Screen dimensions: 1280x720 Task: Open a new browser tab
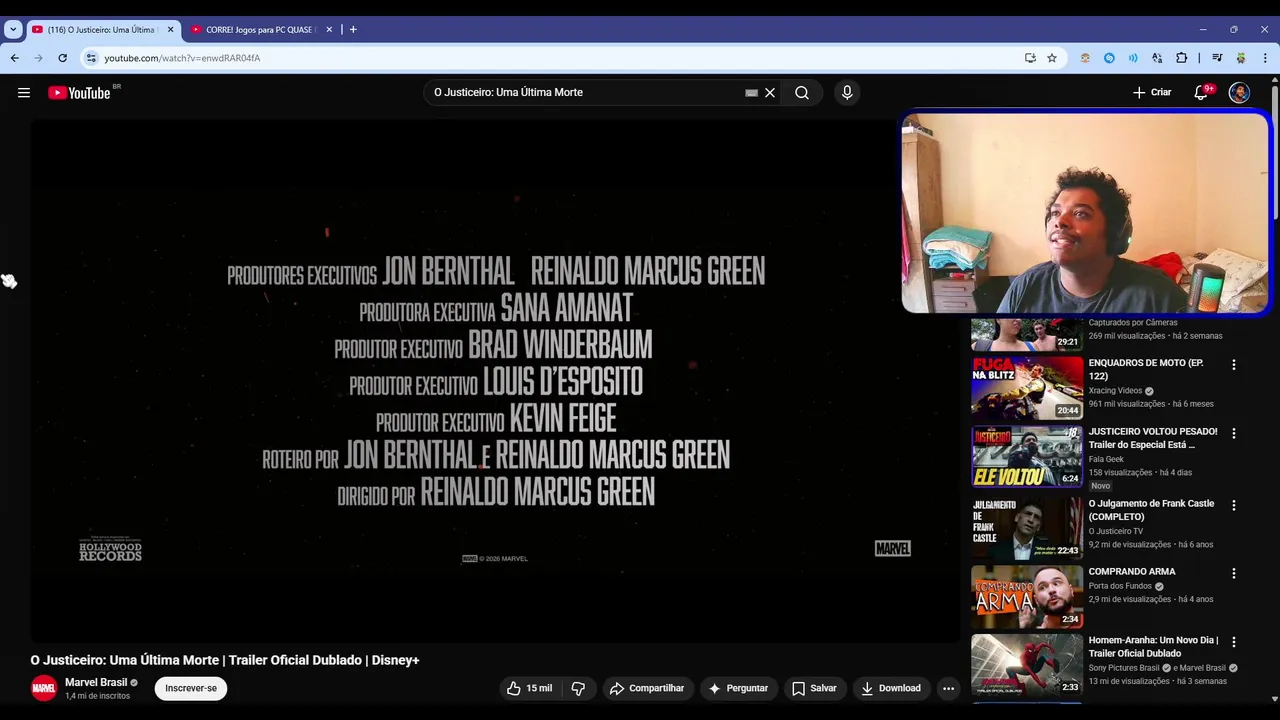[353, 29]
